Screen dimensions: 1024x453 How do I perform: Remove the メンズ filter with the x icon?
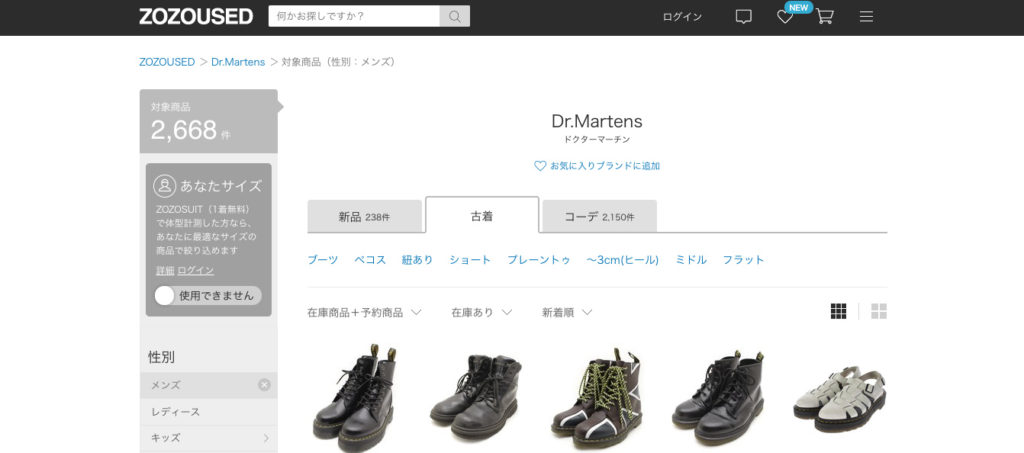click(264, 385)
